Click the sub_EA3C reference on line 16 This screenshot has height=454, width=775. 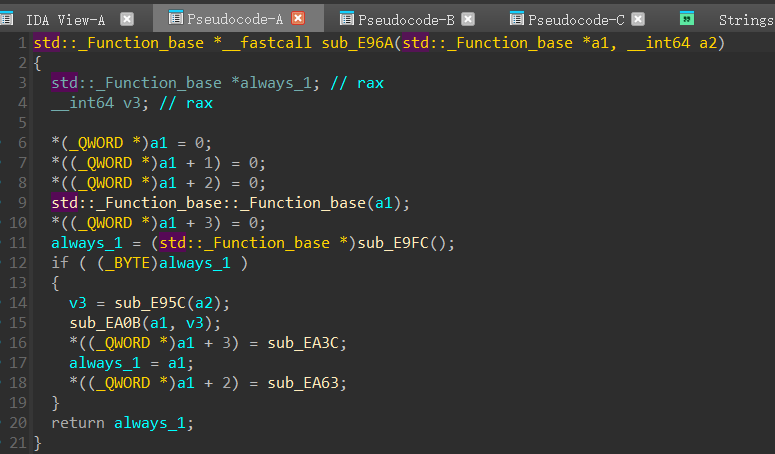[303, 343]
